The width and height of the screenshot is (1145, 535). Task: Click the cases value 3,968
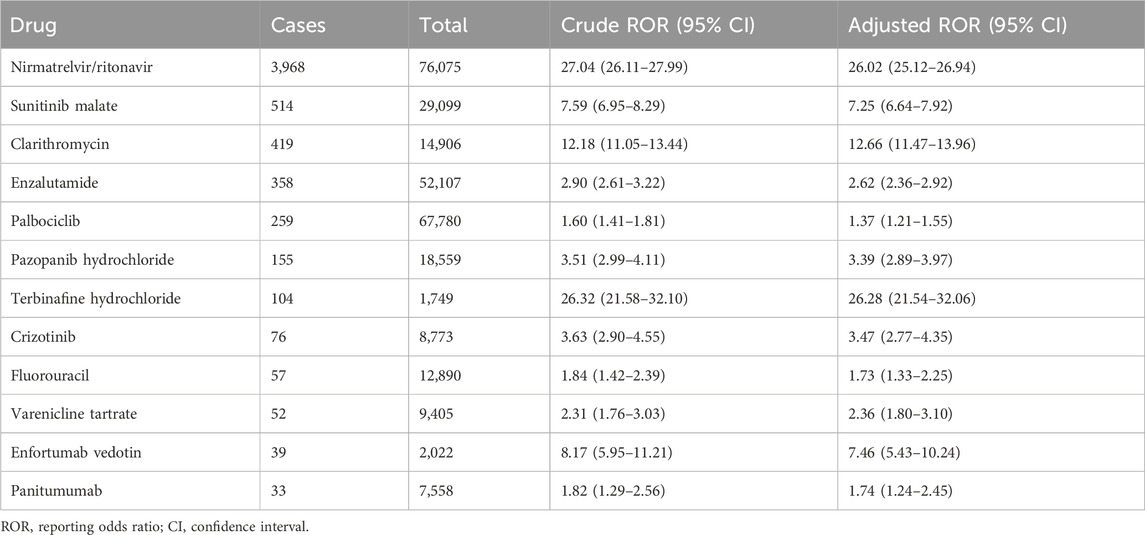[292, 69]
